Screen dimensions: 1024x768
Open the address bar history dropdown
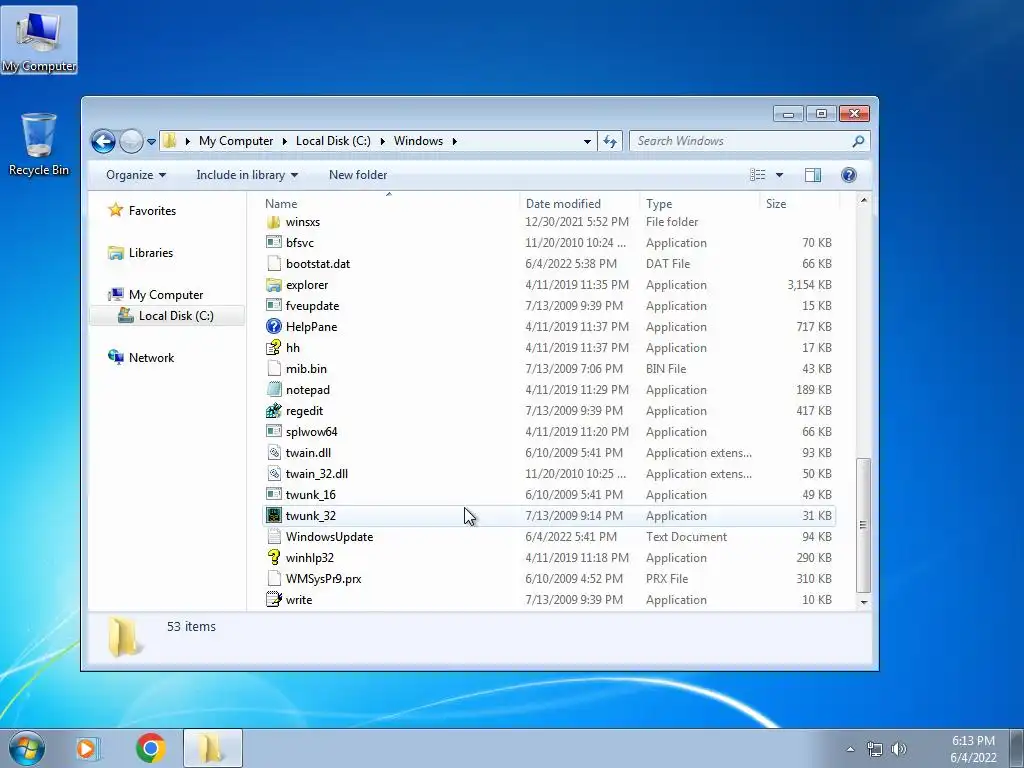click(x=587, y=141)
